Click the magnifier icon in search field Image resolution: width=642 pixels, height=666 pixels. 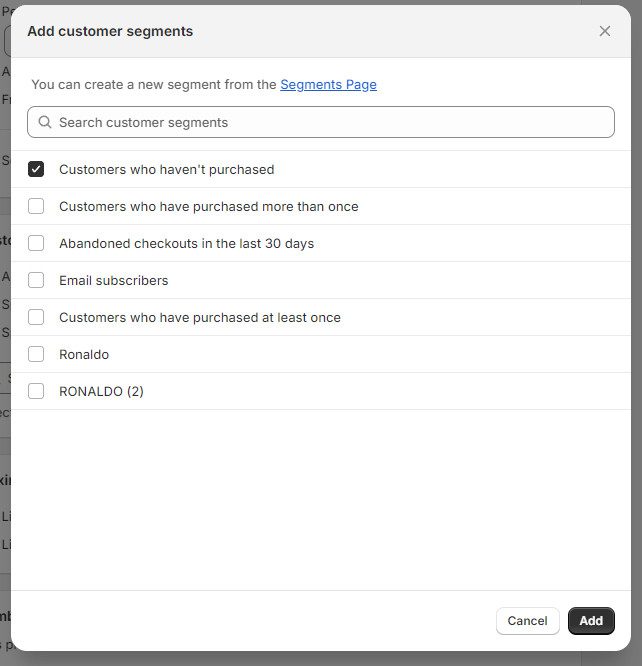click(x=44, y=122)
